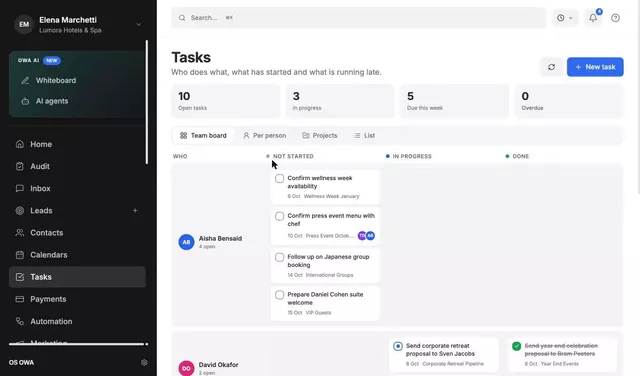Viewport: 640px width, 376px height.
Task: Switch to Team board view
Action: pos(203,136)
